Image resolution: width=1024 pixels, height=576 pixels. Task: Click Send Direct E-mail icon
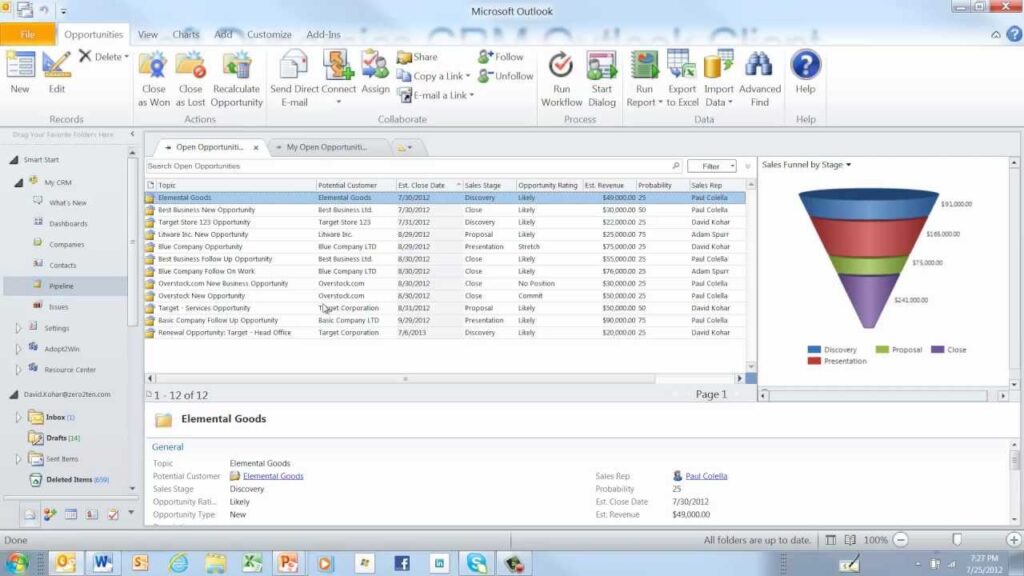click(294, 65)
